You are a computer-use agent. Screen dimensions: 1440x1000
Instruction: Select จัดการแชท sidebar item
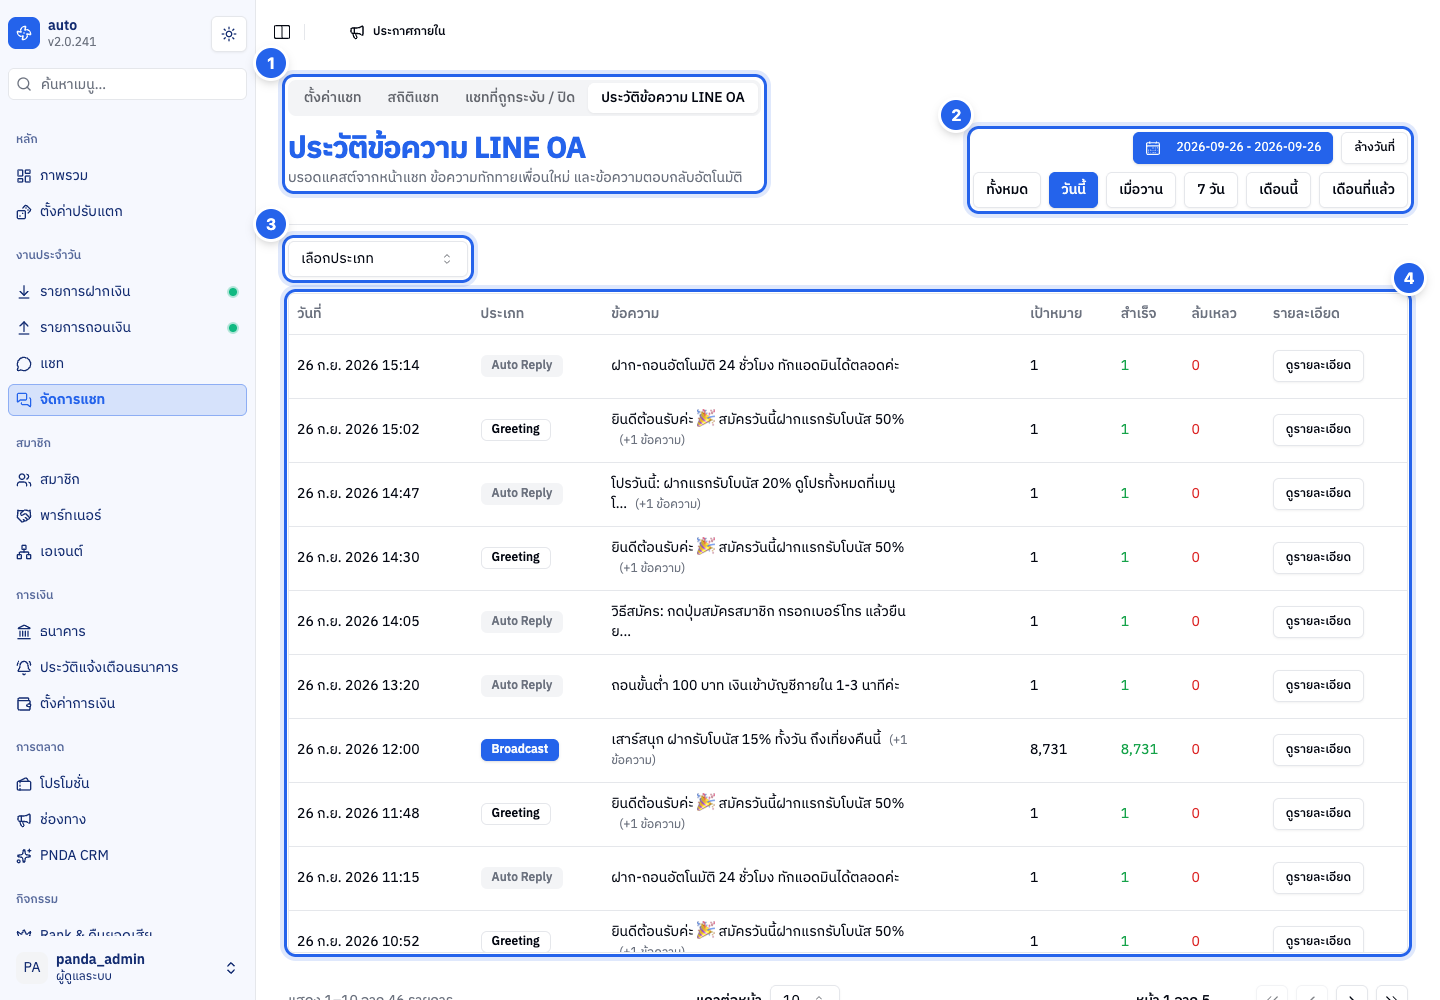click(127, 399)
